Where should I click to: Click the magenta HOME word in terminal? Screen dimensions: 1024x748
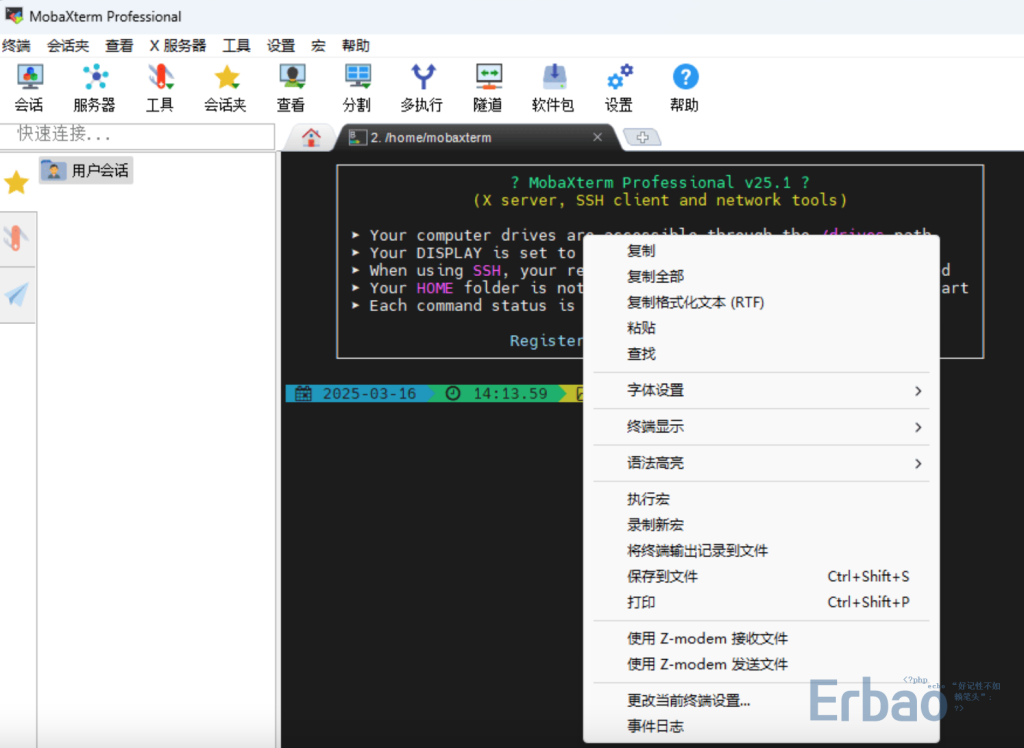(435, 288)
